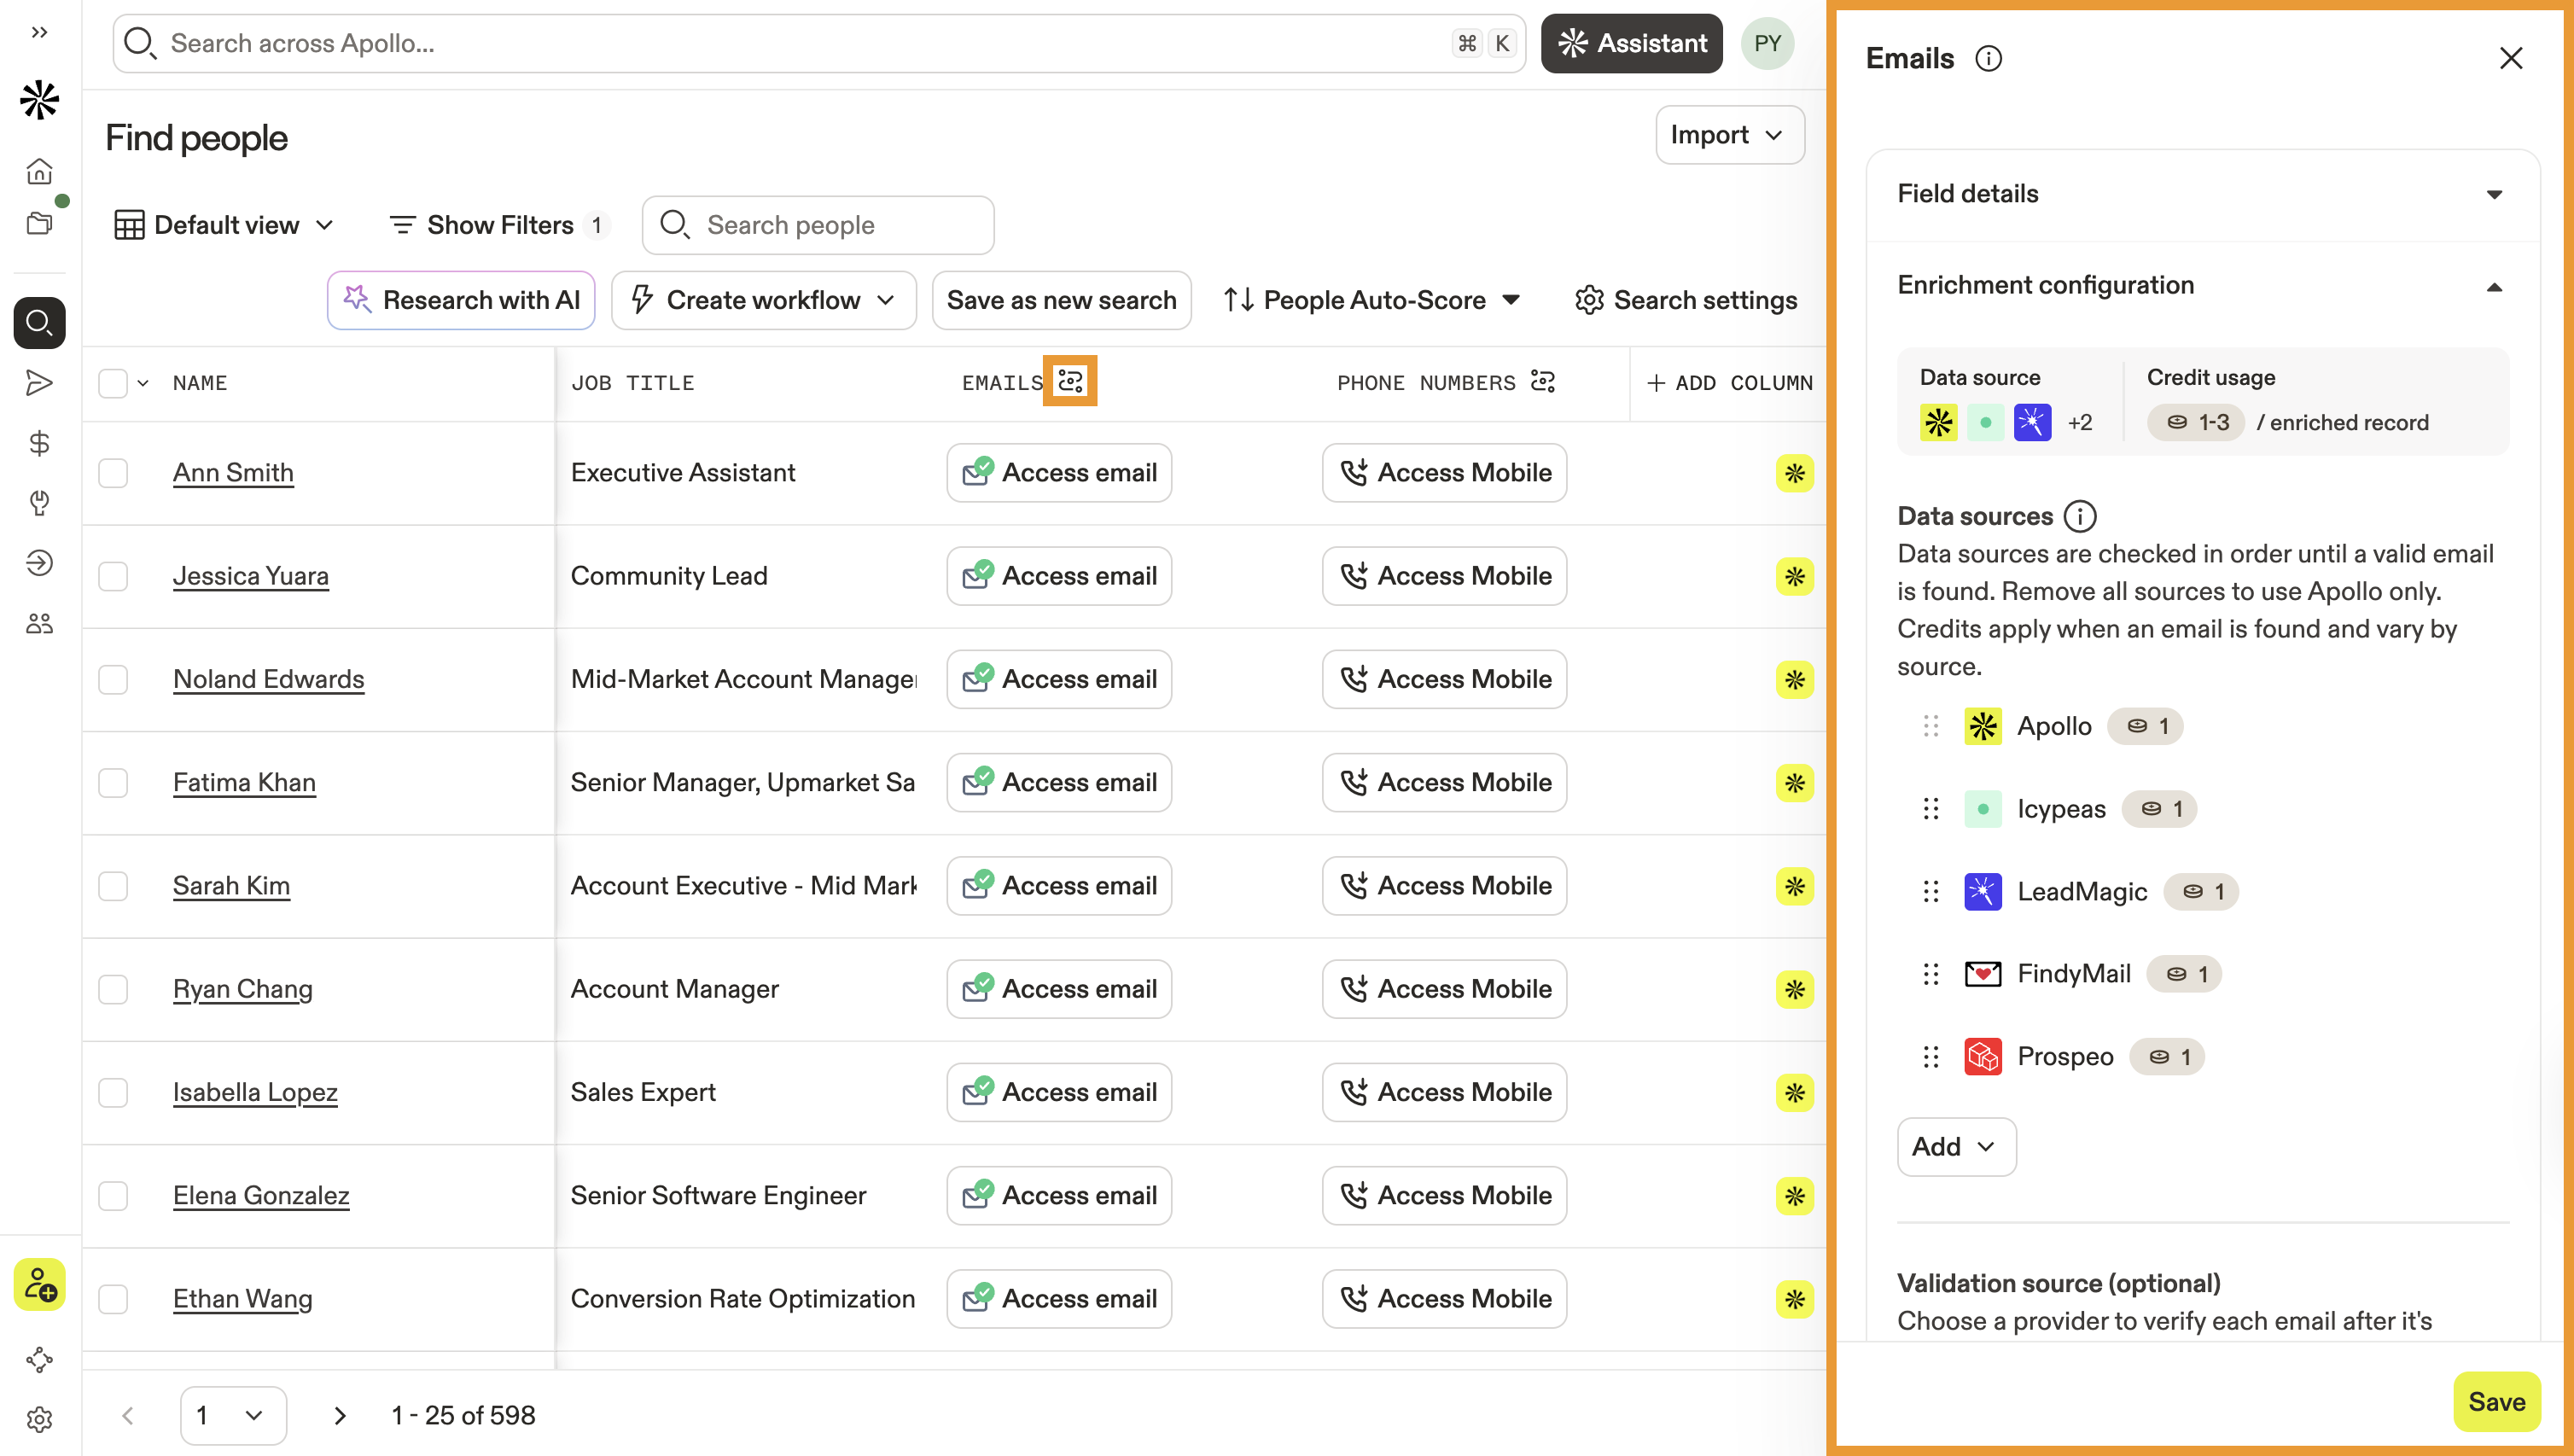Open the Home icon in sidebar
The image size is (2574, 1456).
39,172
